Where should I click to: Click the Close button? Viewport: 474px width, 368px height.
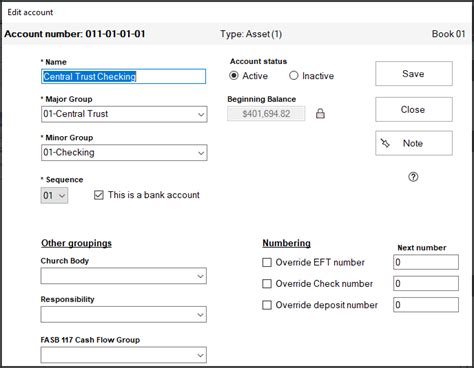414,109
